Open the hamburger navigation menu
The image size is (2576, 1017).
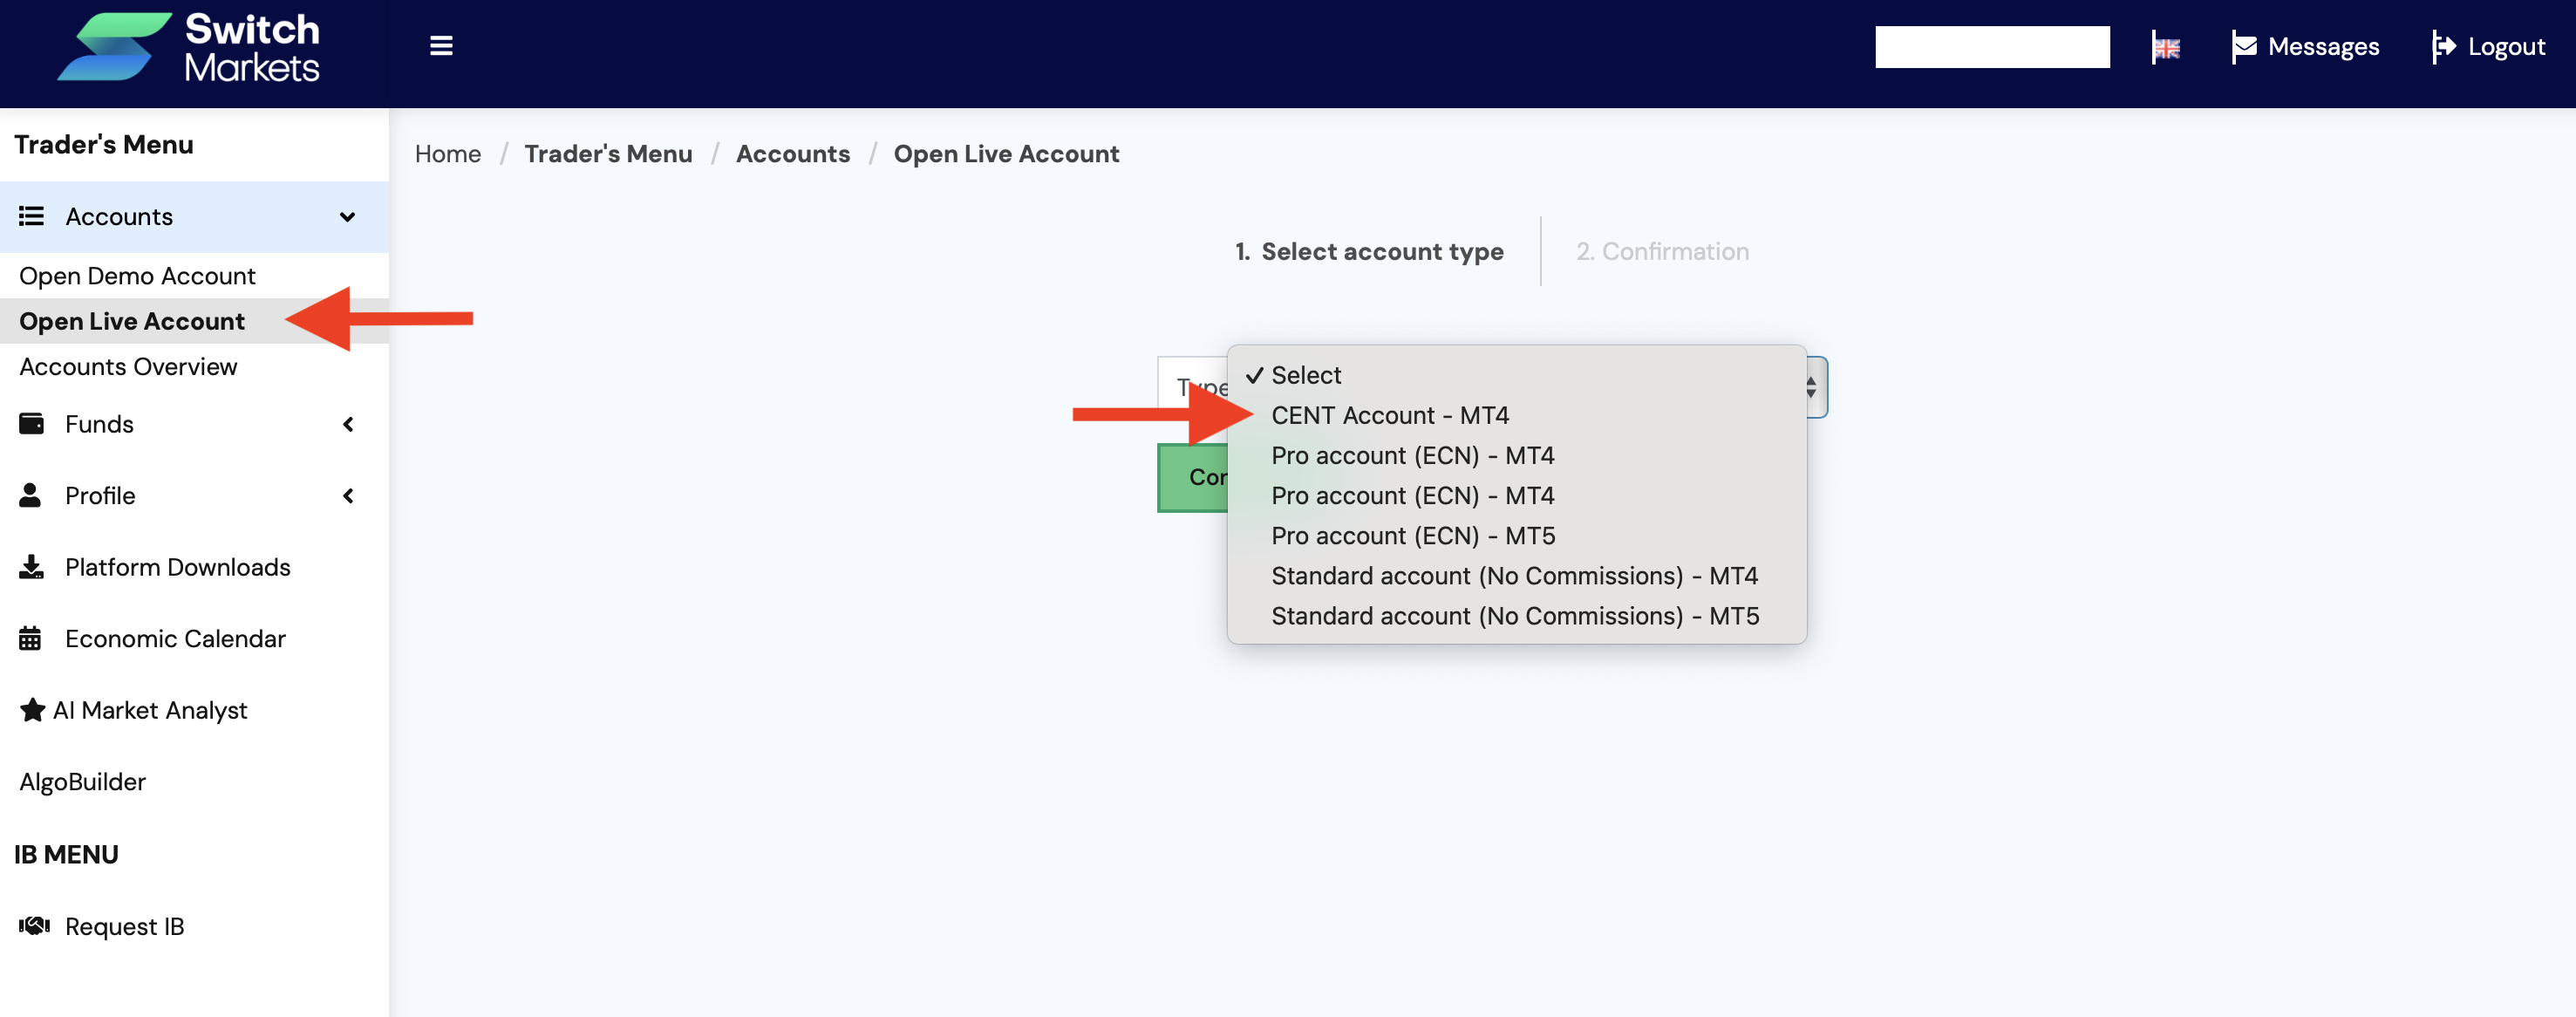440,45
